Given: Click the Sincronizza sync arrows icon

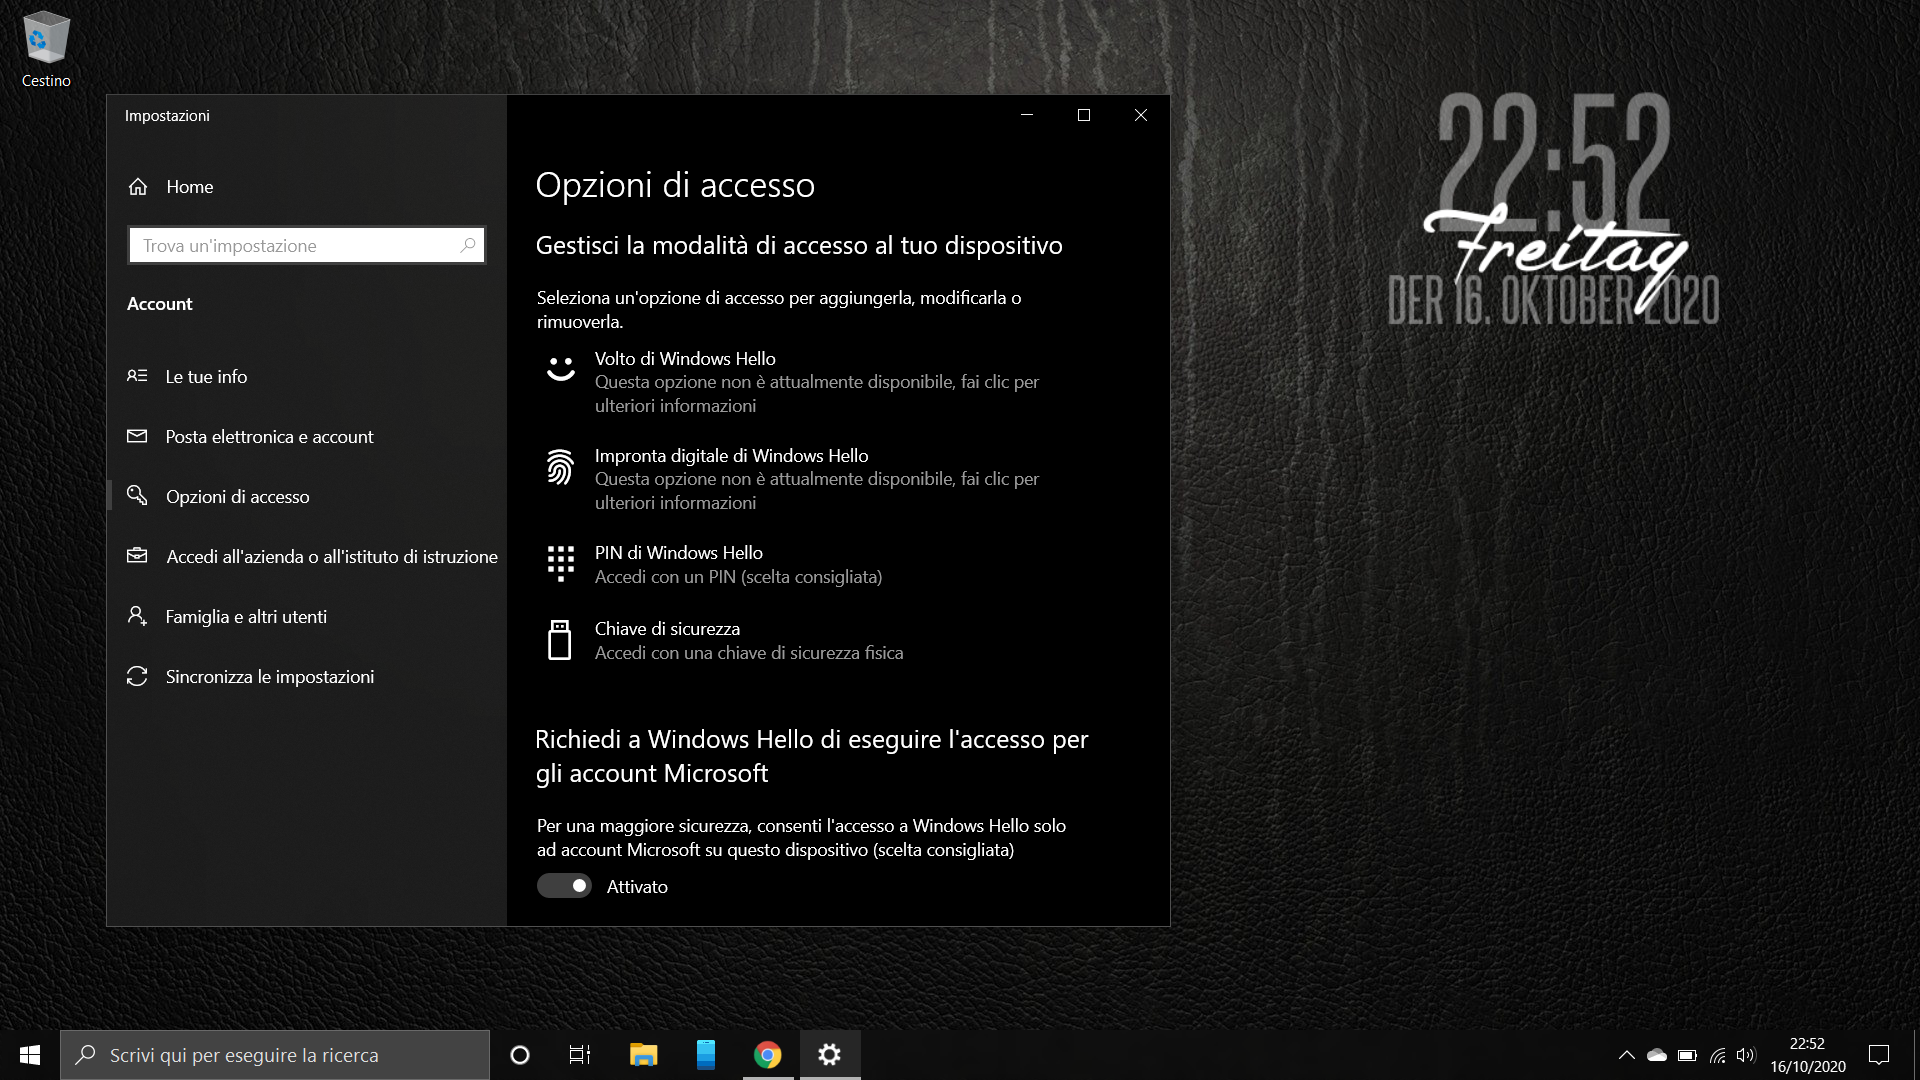Looking at the screenshot, I should pos(137,676).
